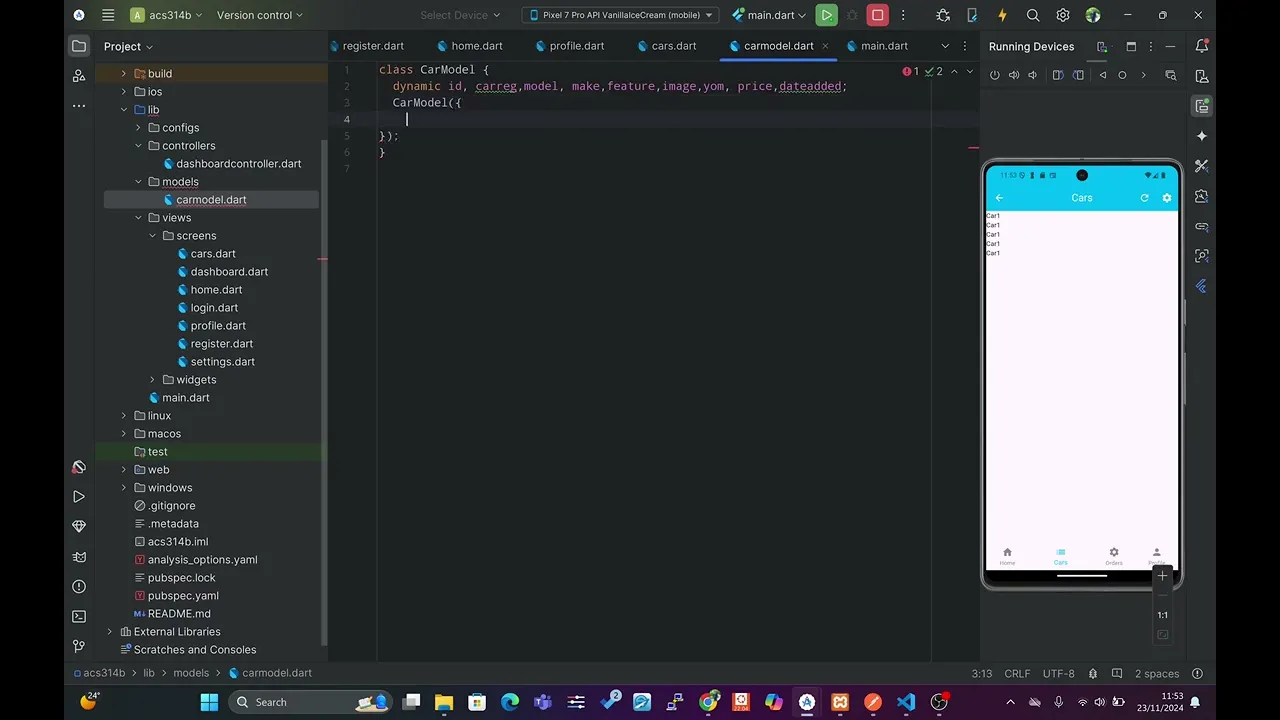Click UTF-8 encoding in status bar

(x=1058, y=674)
